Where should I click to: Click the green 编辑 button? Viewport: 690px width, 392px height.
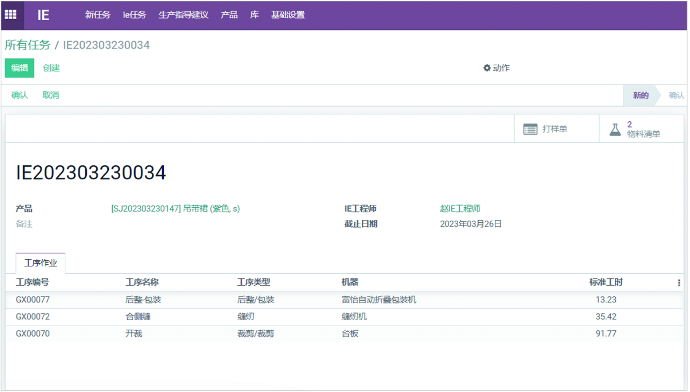pyautogui.click(x=19, y=68)
